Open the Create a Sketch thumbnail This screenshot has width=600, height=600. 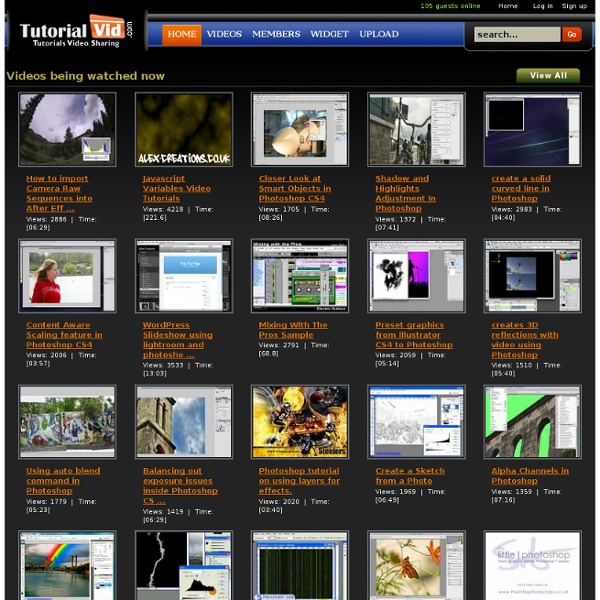(416, 422)
